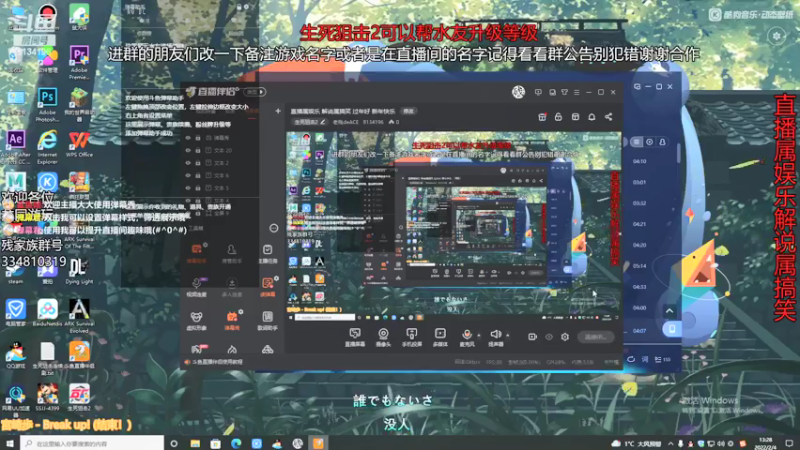Open the 房管助手 tool
The height and width of the screenshot is (450, 800).
pyautogui.click(x=232, y=254)
